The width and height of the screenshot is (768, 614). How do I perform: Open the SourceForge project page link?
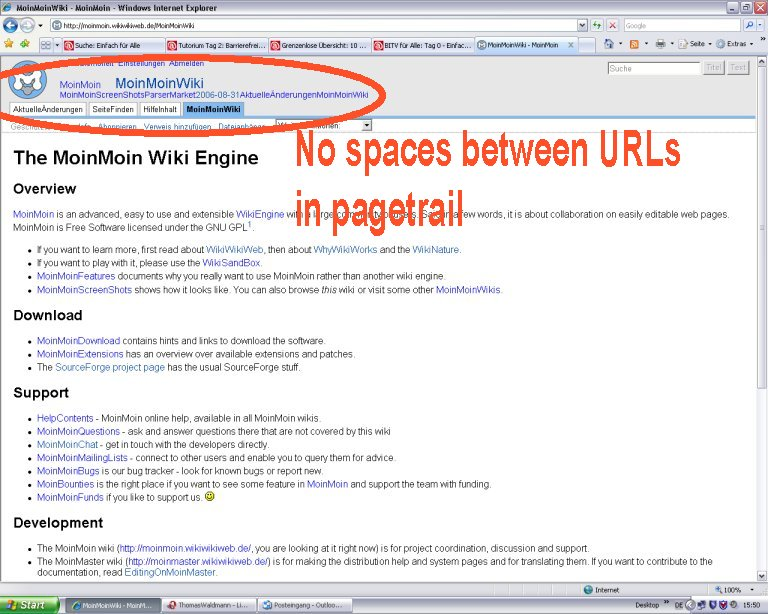(110, 367)
